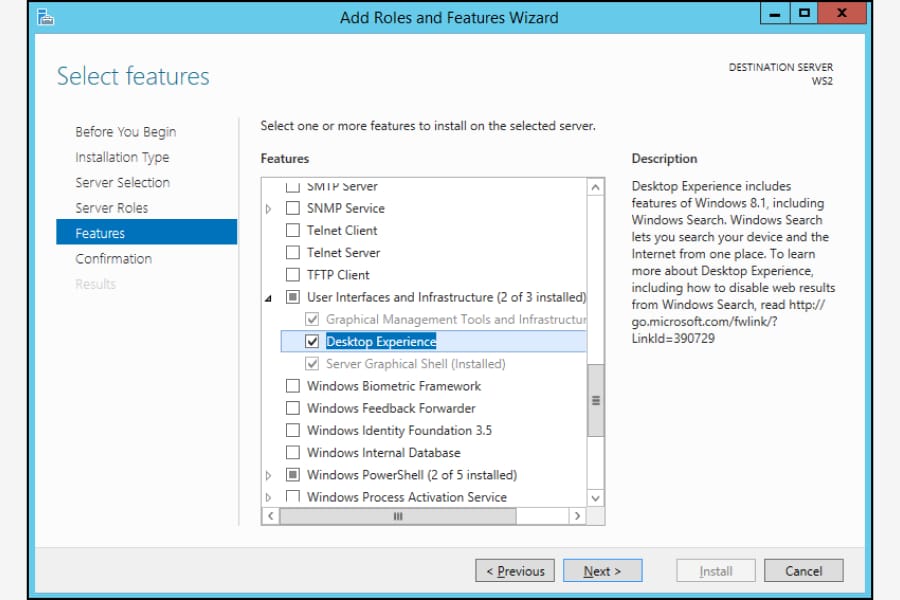Image resolution: width=900 pixels, height=600 pixels.
Task: Enable Windows Feedback Forwarder checkbox
Action: click(x=293, y=408)
